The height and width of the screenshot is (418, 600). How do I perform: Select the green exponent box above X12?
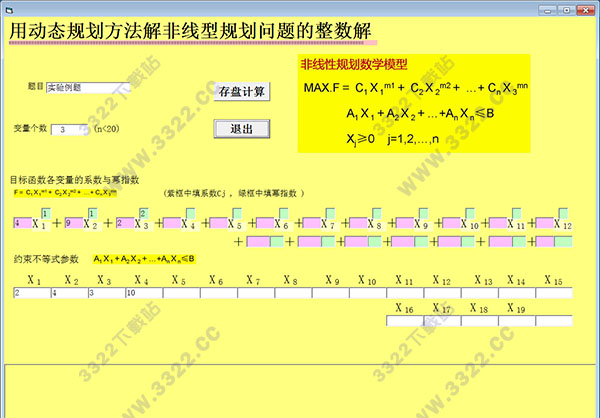(563, 214)
